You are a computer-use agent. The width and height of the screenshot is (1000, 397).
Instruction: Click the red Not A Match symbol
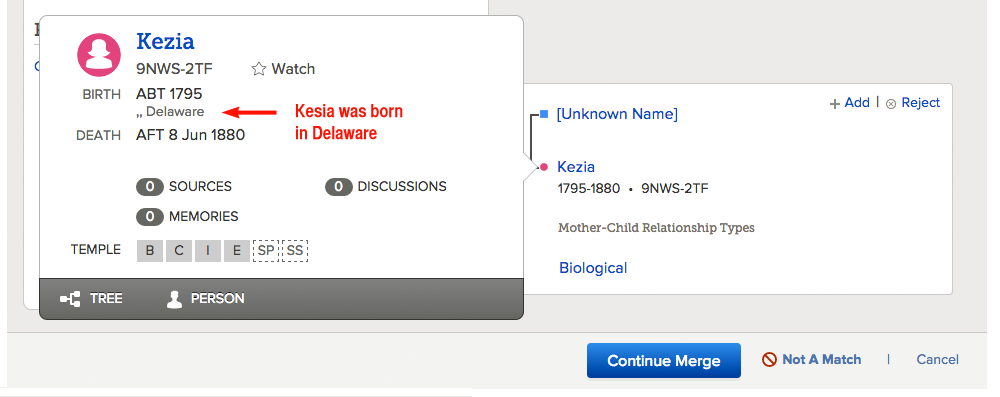tap(769, 359)
